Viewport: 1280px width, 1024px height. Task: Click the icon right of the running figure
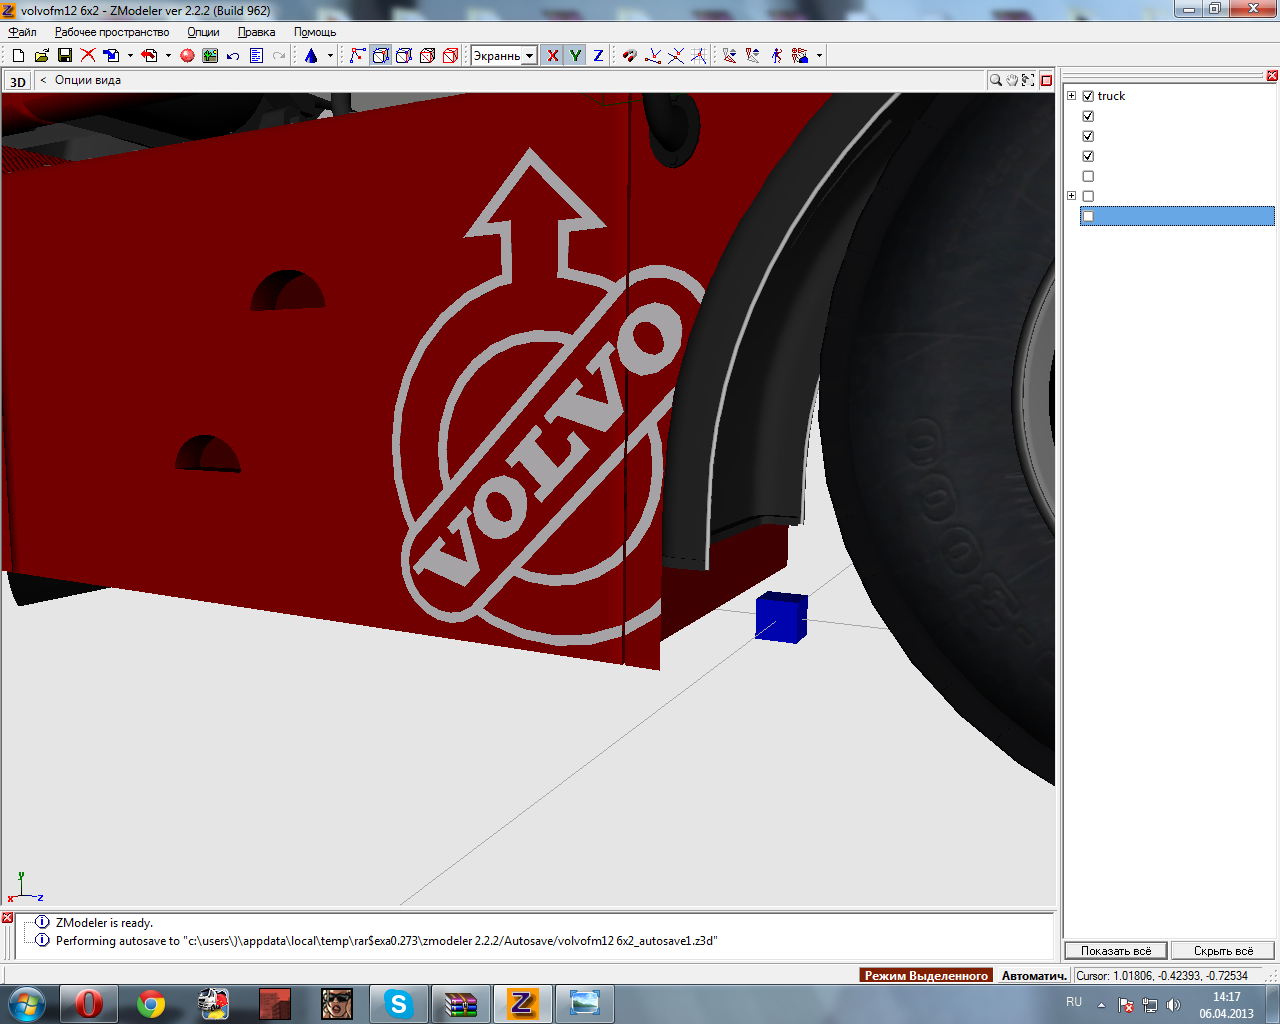point(800,56)
